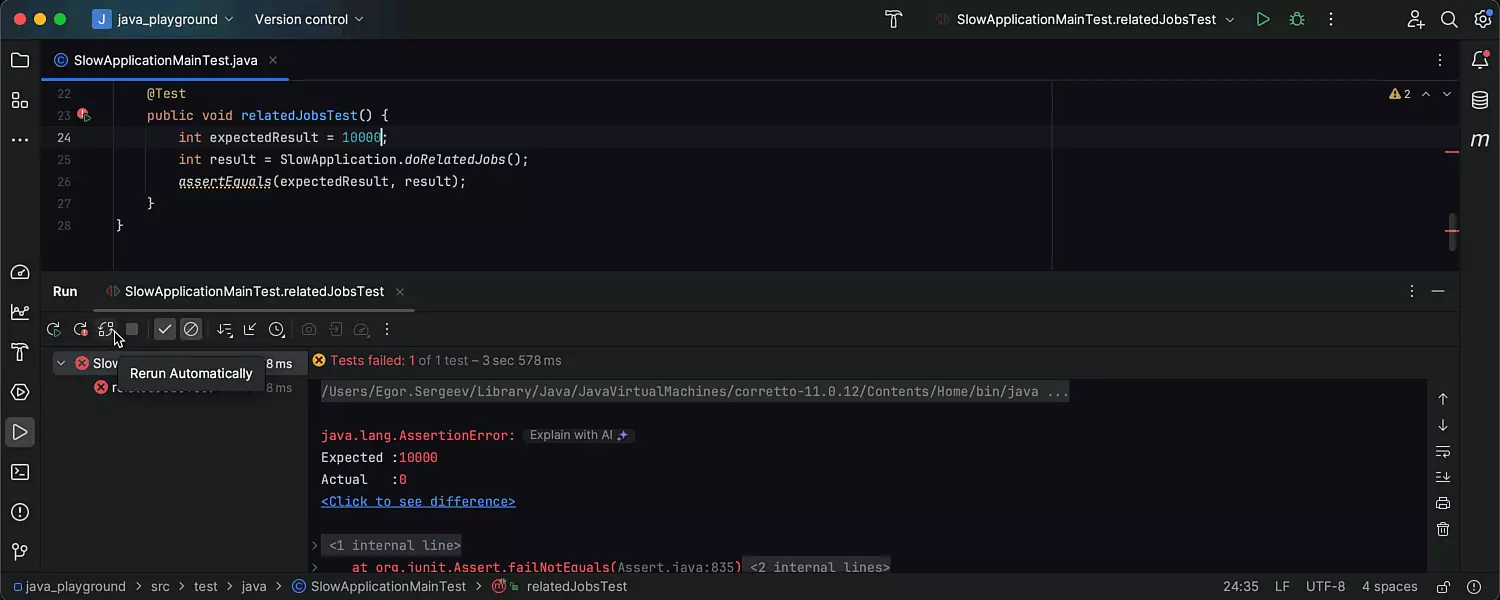Toggle Show Ignored tests filter
Viewport: 1500px width, 600px height.
pos(191,329)
